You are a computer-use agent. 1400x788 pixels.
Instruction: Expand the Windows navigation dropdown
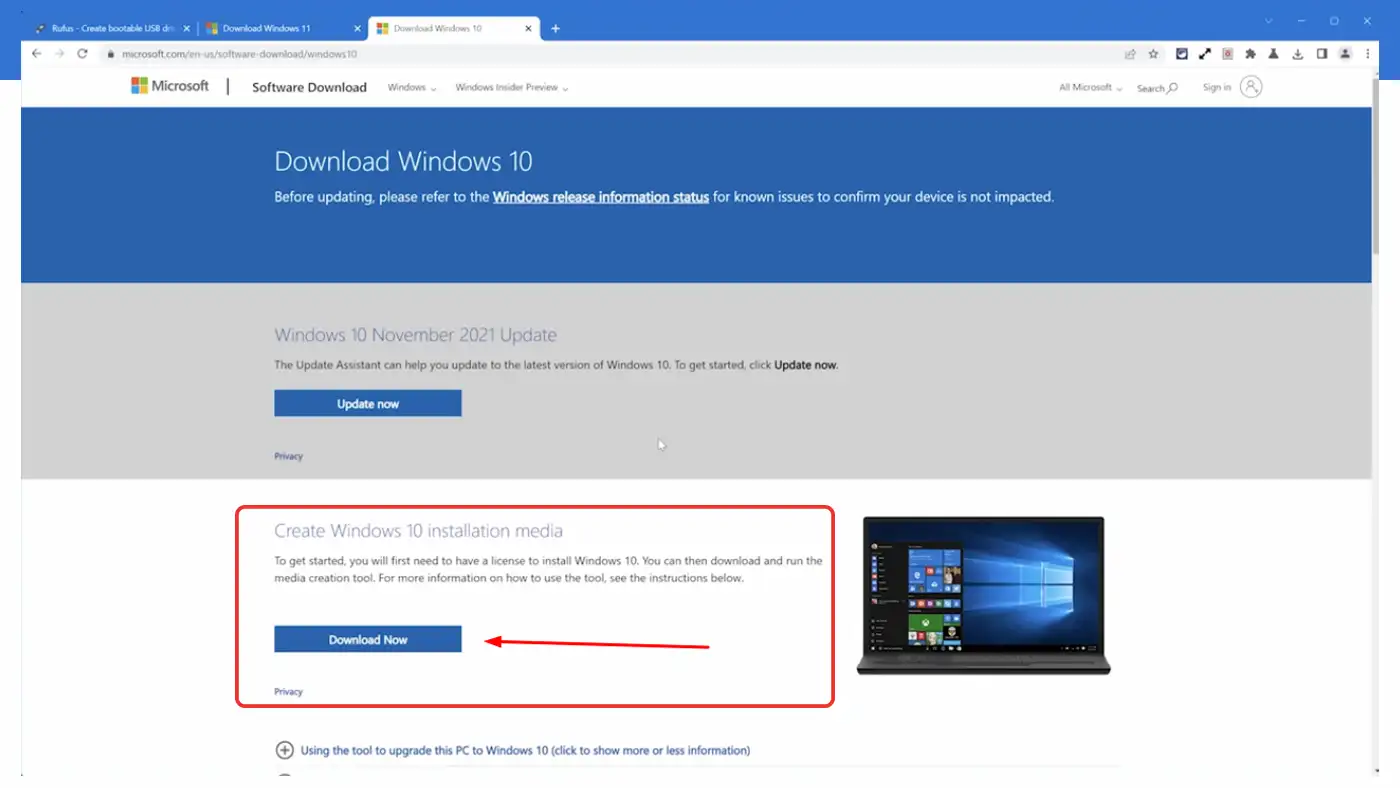(x=411, y=88)
